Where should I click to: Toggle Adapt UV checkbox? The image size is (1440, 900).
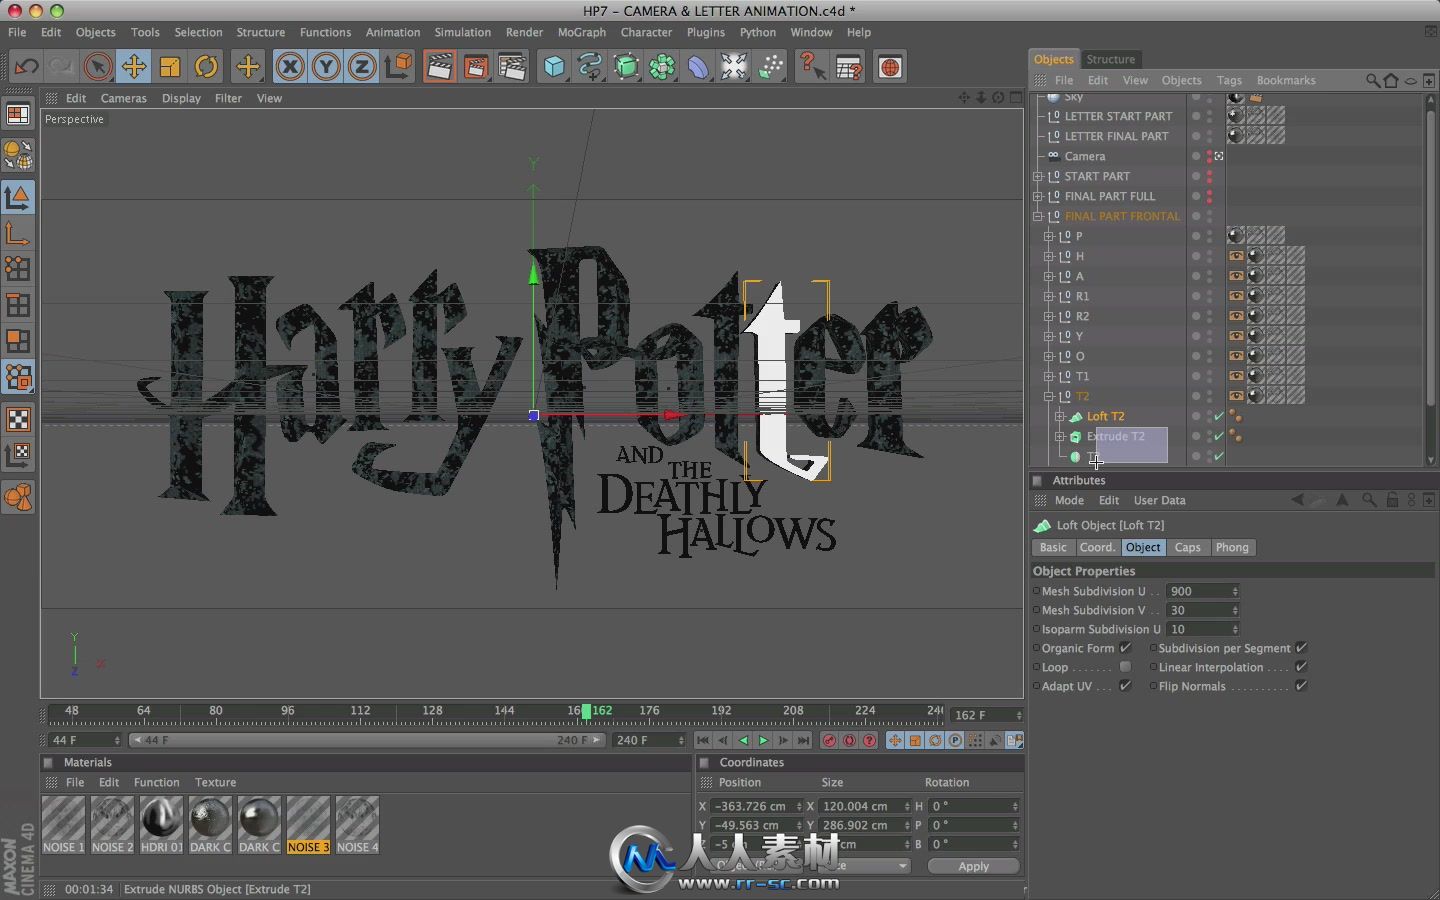click(1125, 686)
